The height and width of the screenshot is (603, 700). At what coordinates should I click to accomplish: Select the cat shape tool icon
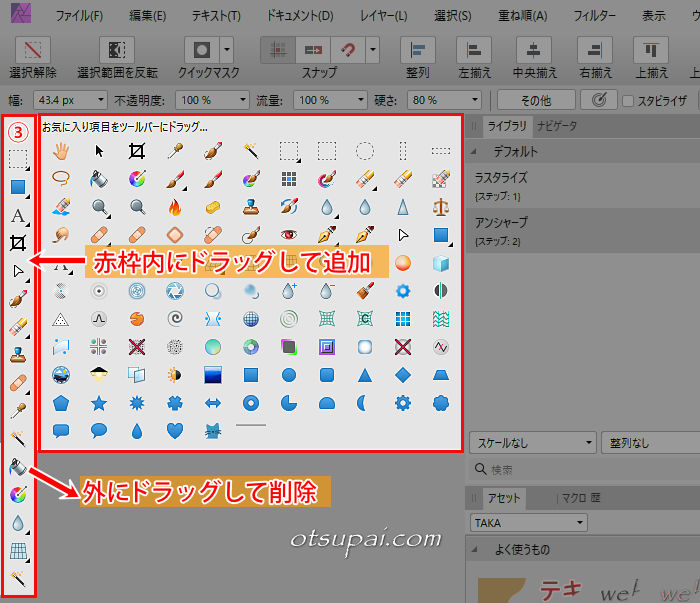(x=212, y=431)
